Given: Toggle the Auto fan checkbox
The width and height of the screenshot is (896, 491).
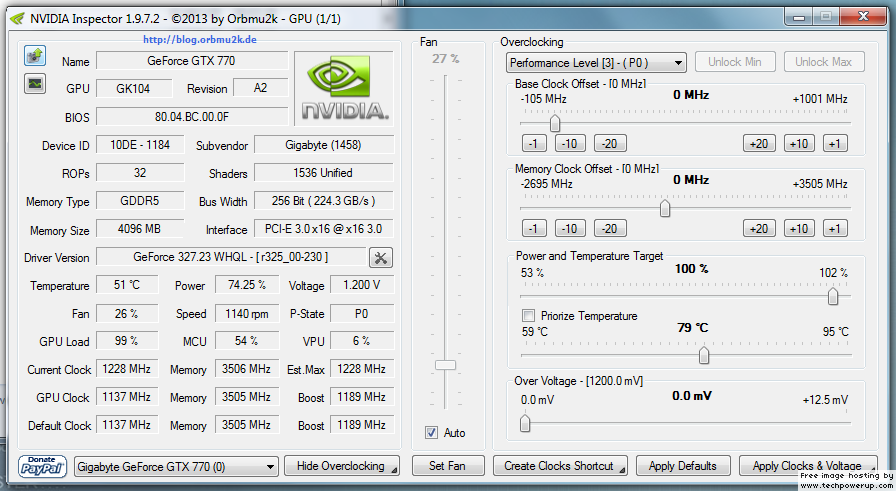Looking at the screenshot, I should click(431, 433).
